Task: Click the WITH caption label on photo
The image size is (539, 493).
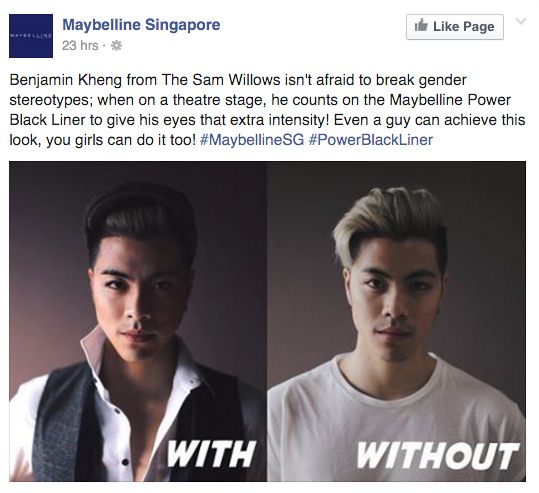Action: [212, 453]
